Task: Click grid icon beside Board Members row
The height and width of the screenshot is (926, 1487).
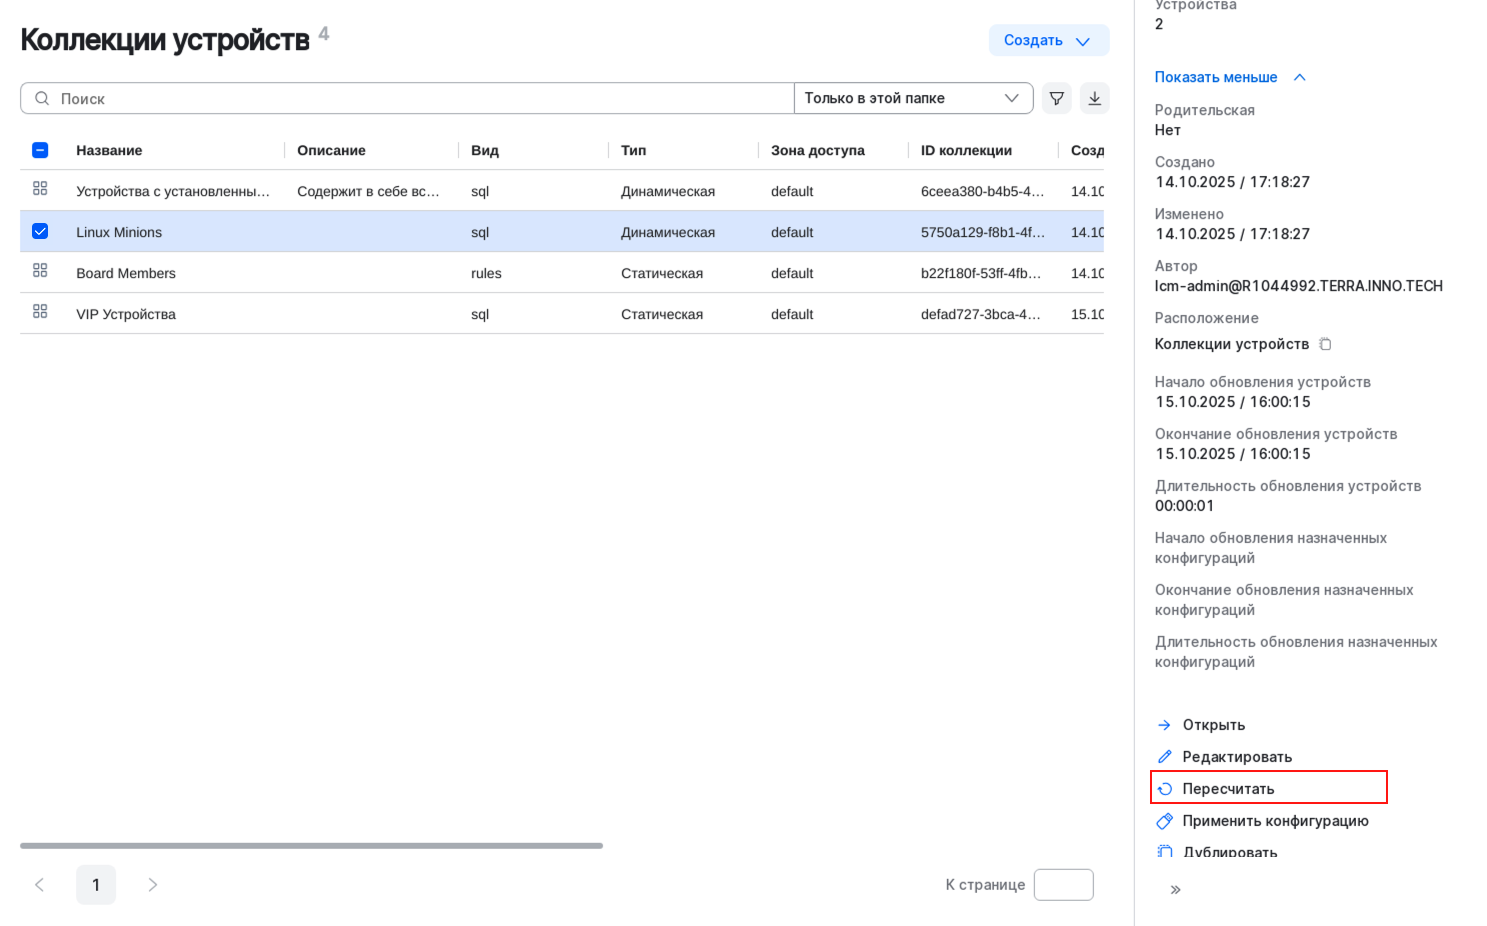Action: tap(40, 271)
